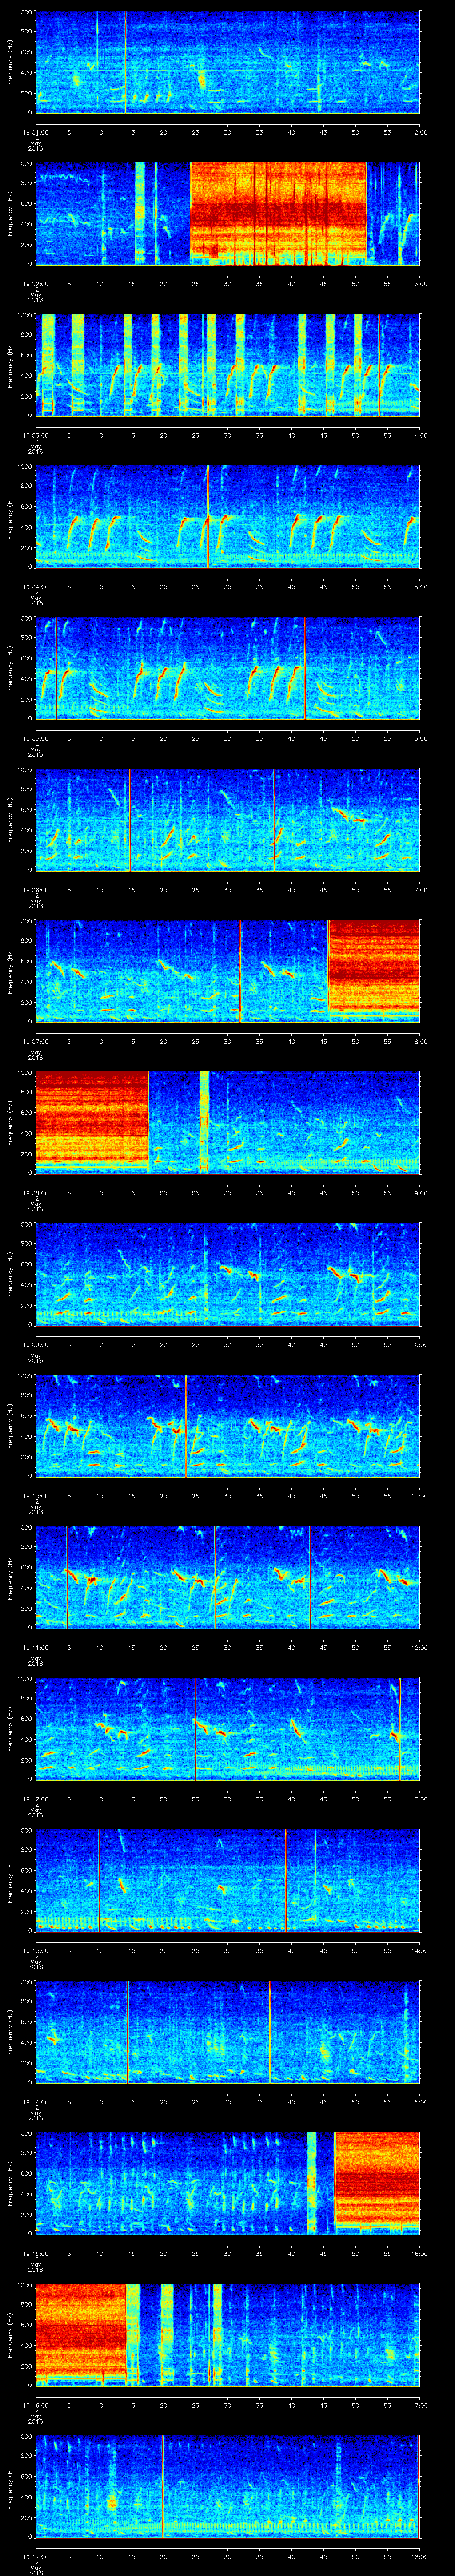455x2576 pixels.
Task: Select the 19:09:00 time label
Action: point(35,1344)
